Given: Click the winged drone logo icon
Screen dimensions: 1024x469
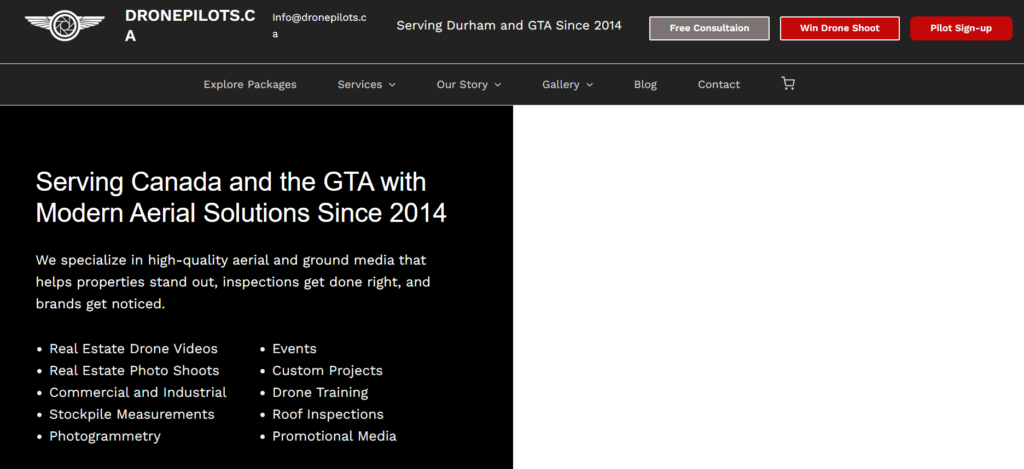Looking at the screenshot, I should point(64,26).
